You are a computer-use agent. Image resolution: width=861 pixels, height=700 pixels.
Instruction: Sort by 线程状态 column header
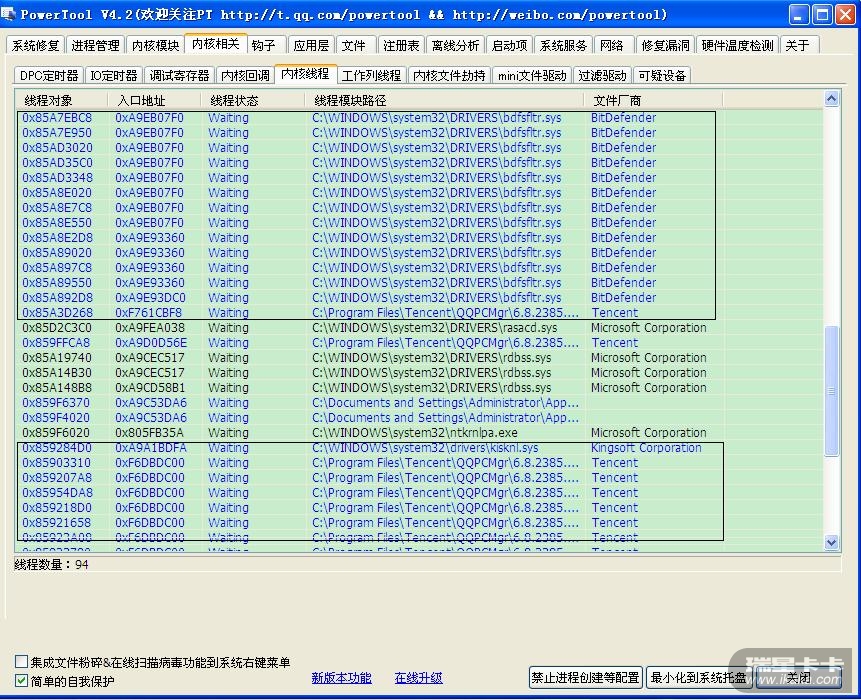253,100
